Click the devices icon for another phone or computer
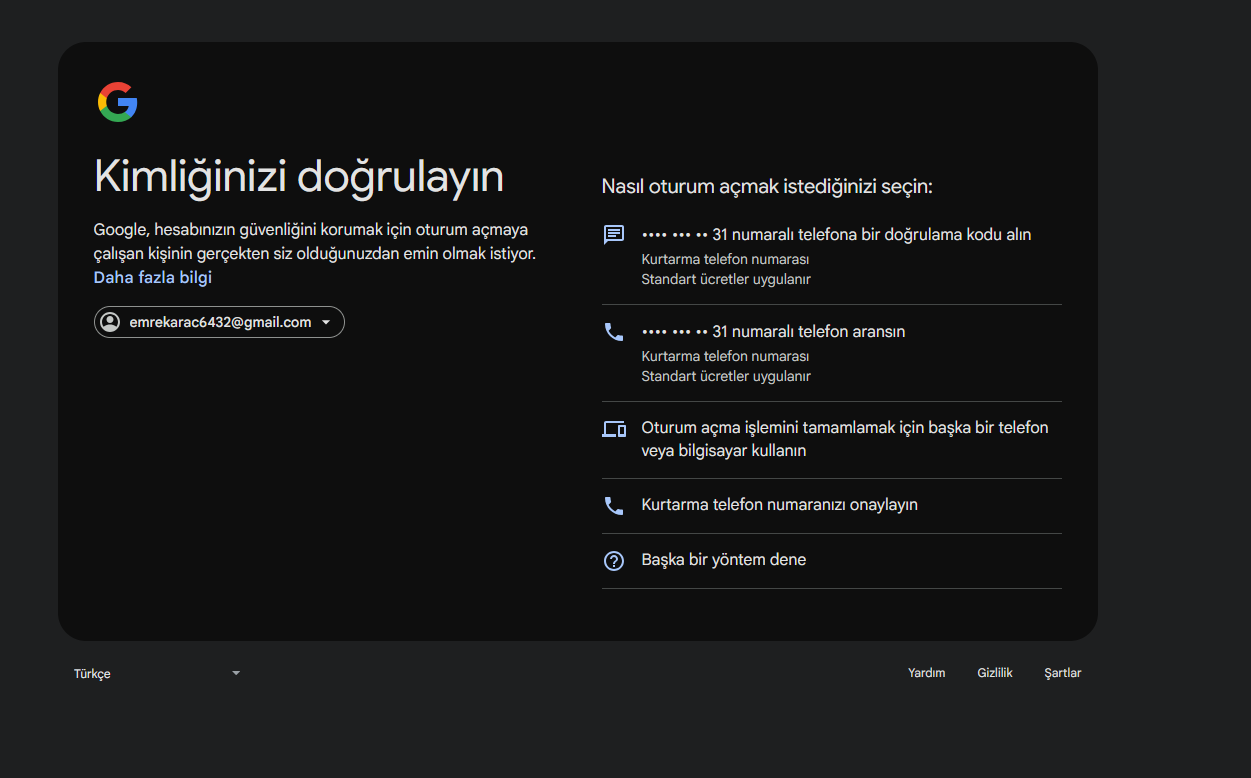The image size is (1251, 778). 614,429
